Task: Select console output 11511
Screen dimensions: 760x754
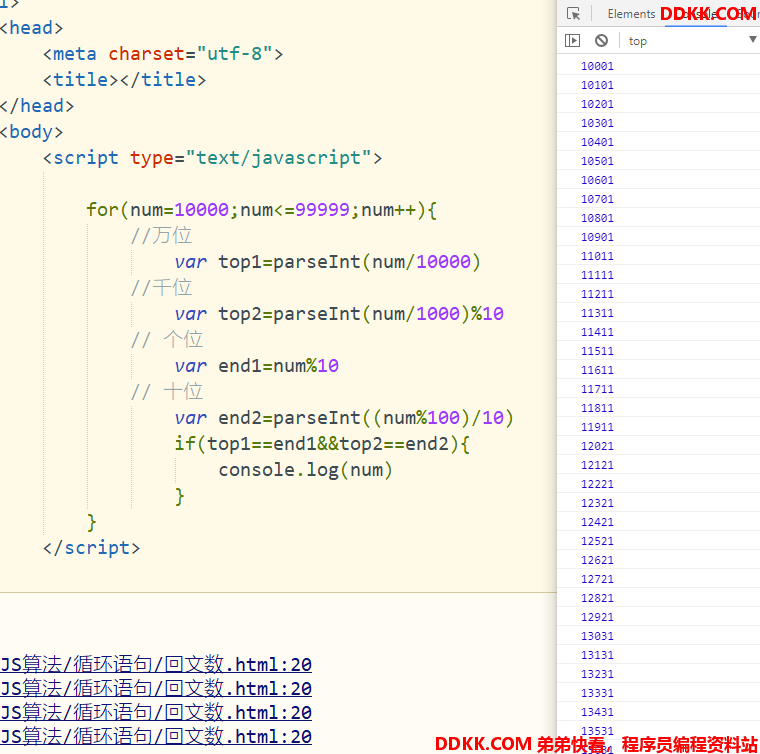Action: pyautogui.click(x=597, y=351)
